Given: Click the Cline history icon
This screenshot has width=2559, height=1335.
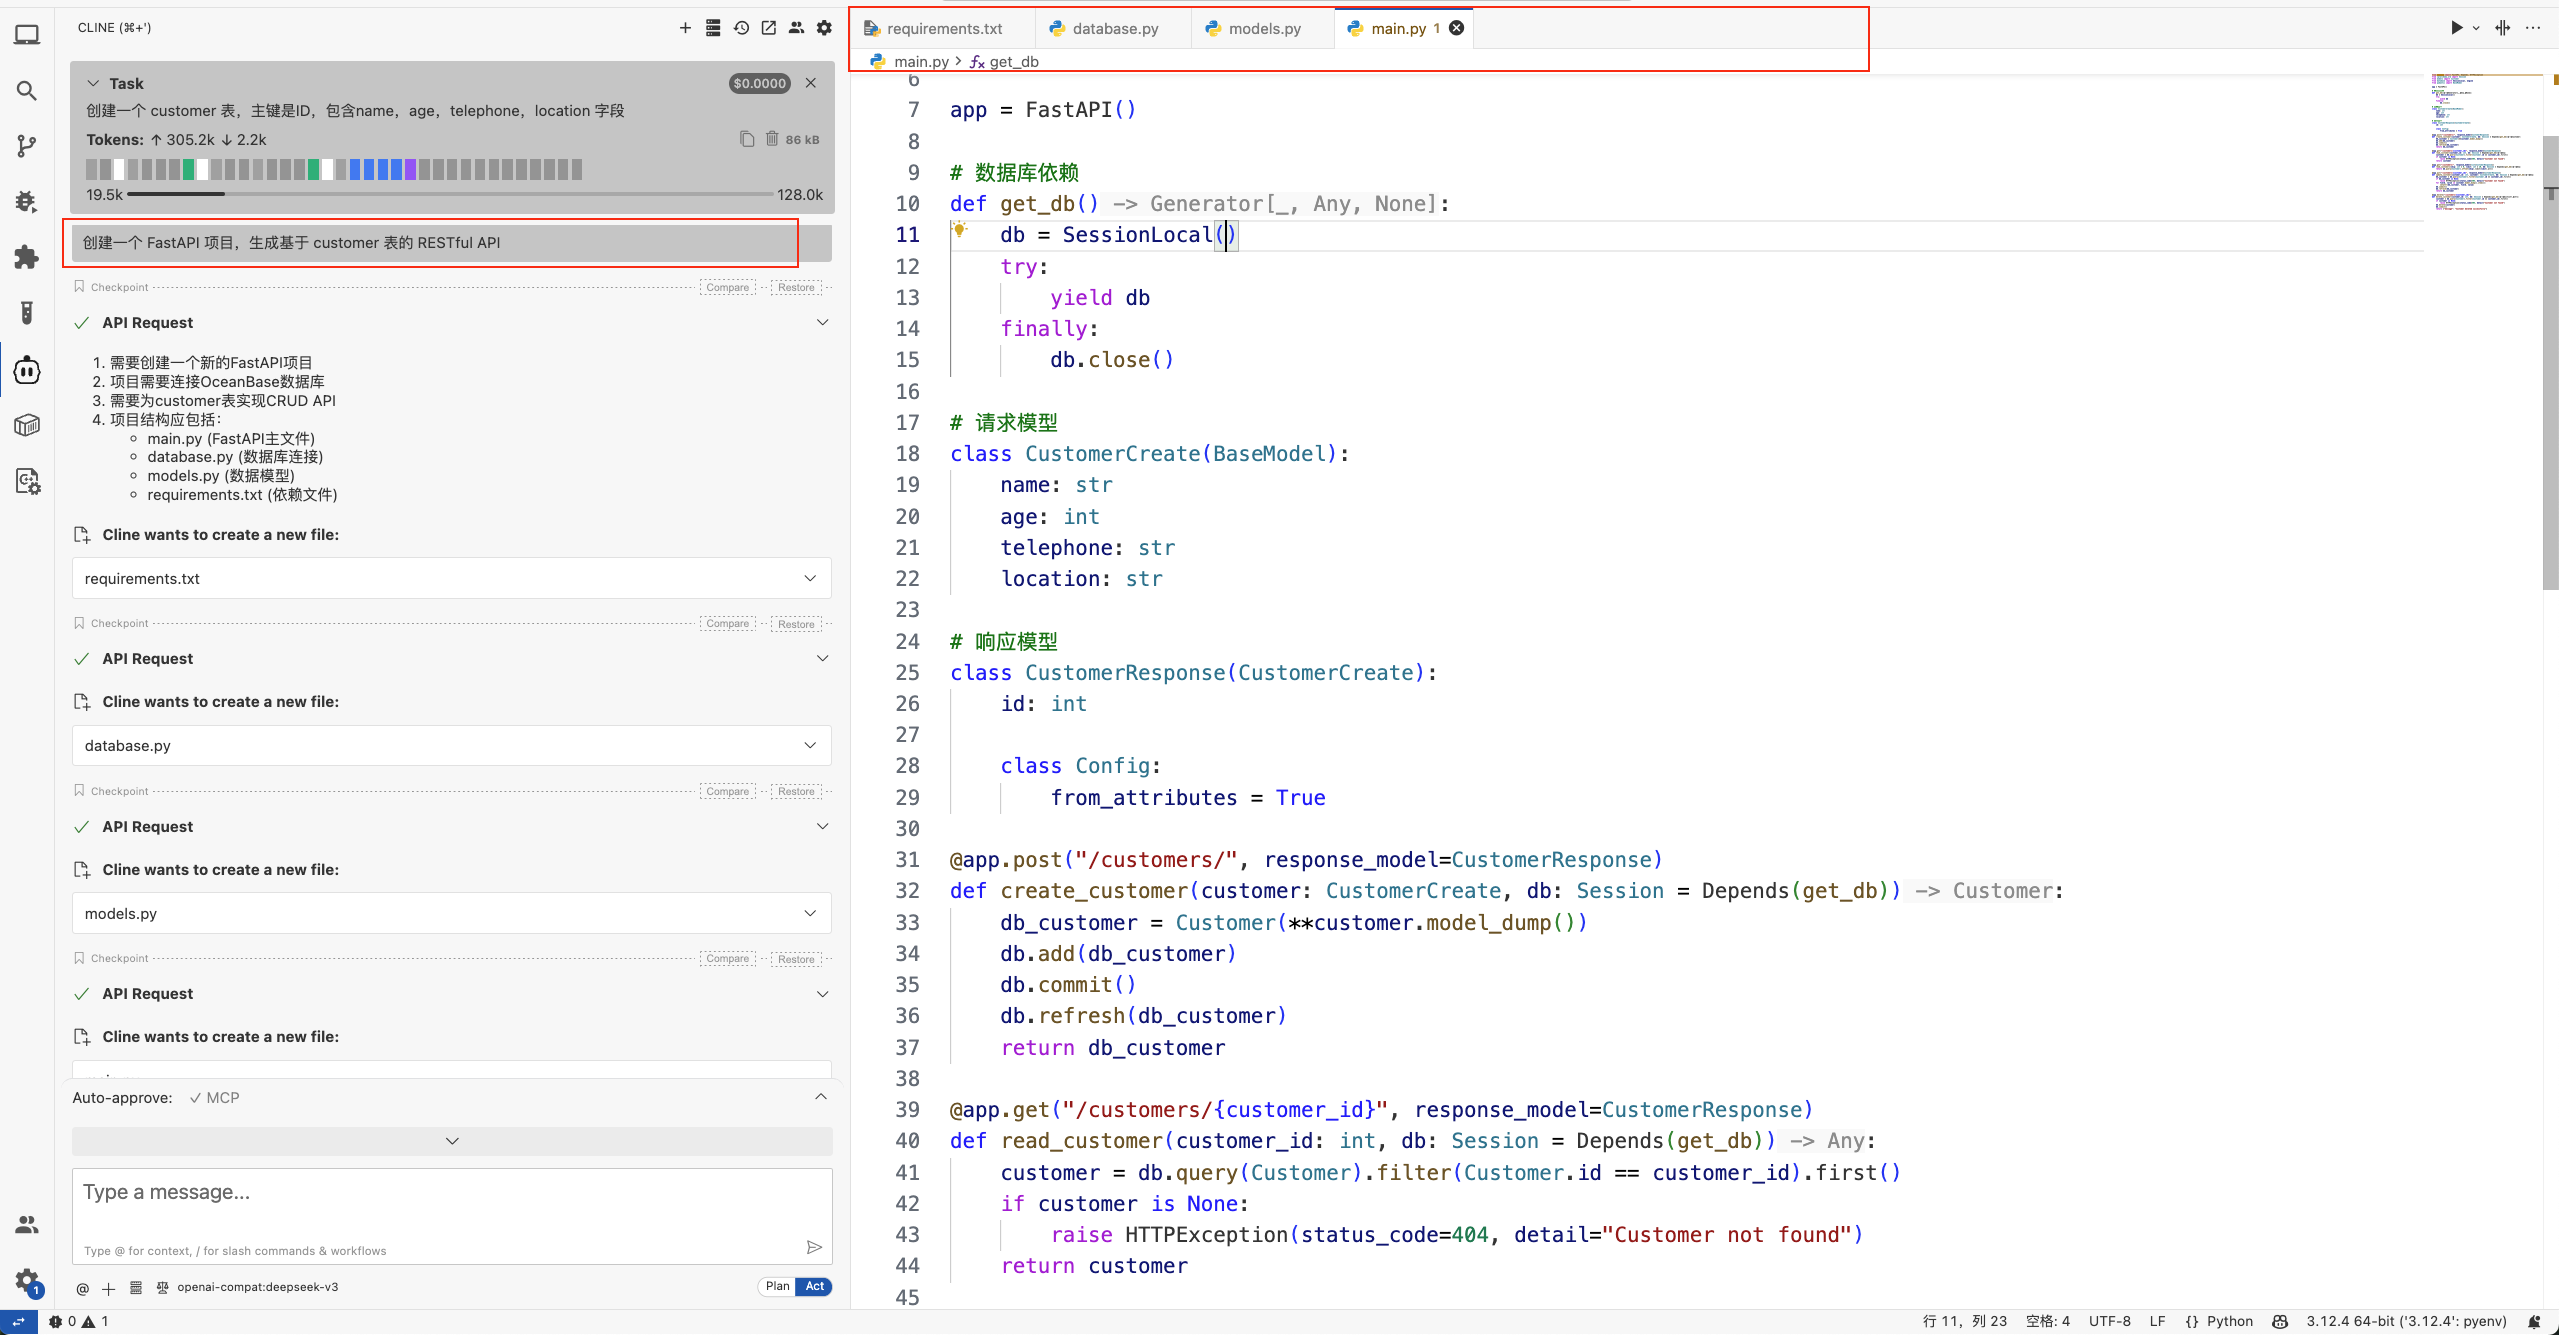Looking at the screenshot, I should click(741, 28).
